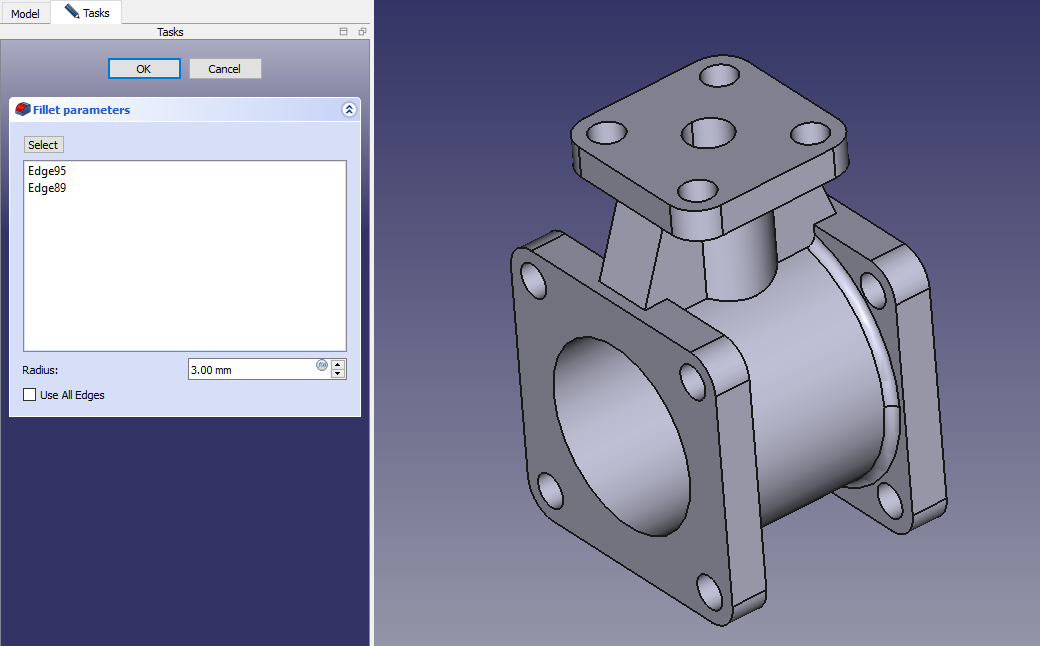Switch to the Model tab

pyautogui.click(x=25, y=14)
